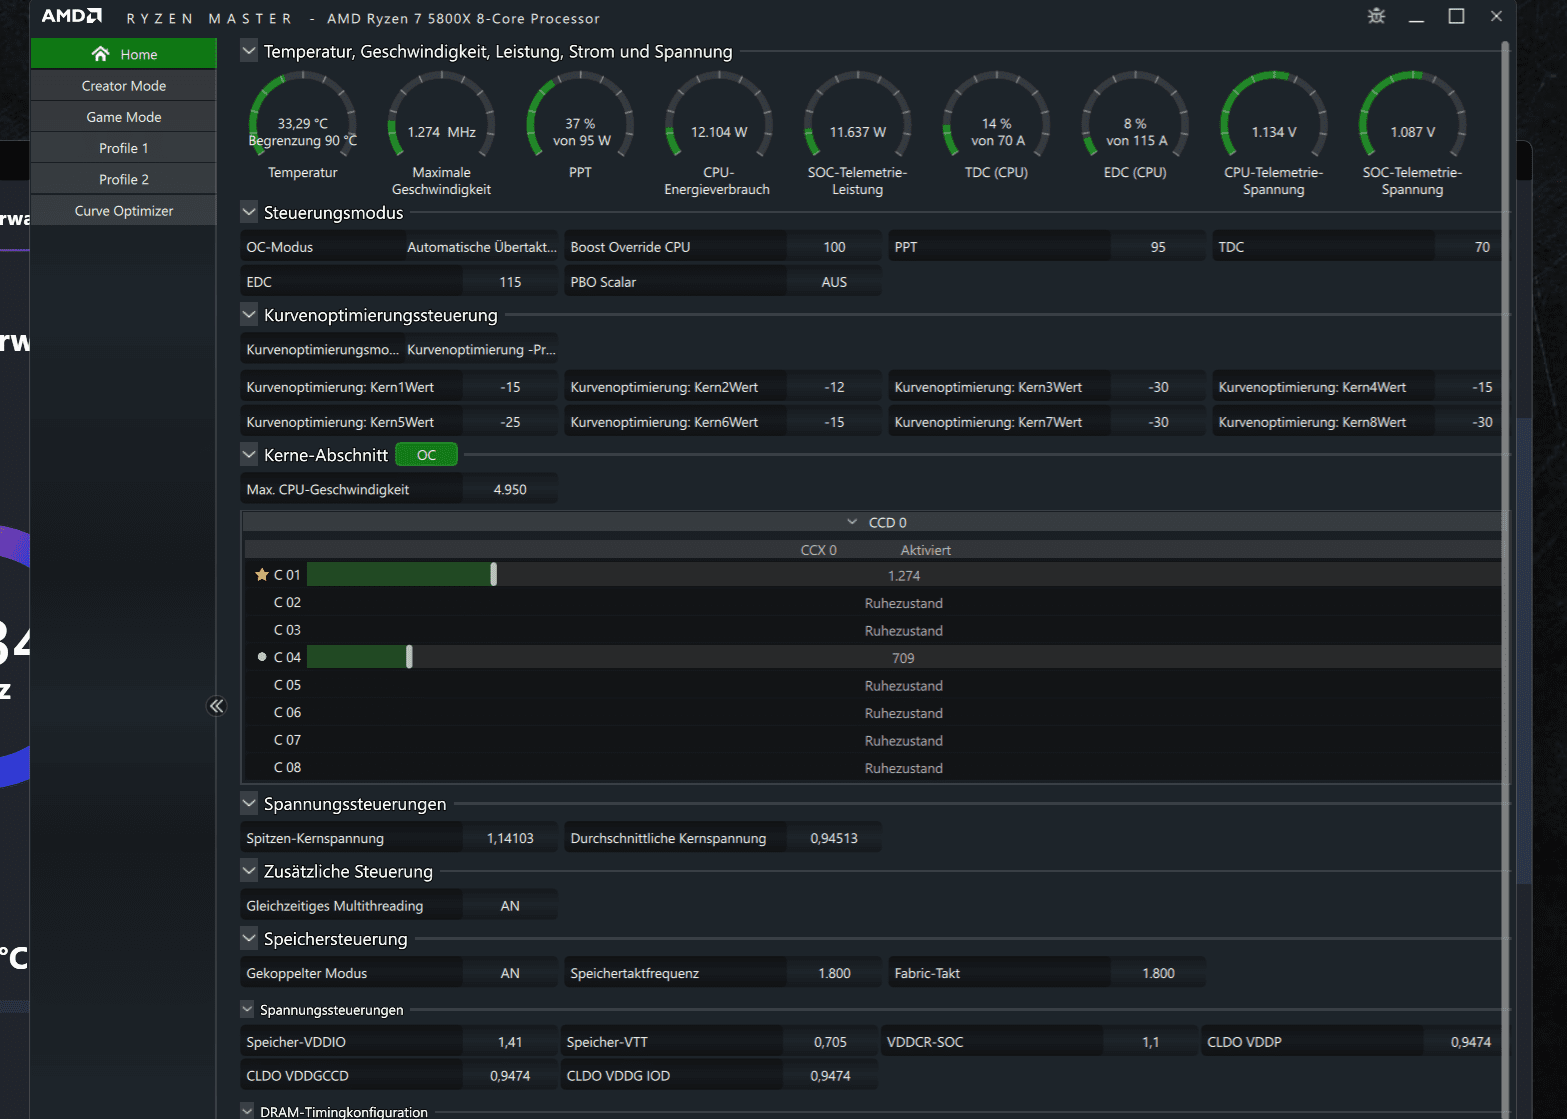Viewport: 1567px width, 1119px height.
Task: Click Gekoppelter Modus AN value
Action: tap(510, 973)
